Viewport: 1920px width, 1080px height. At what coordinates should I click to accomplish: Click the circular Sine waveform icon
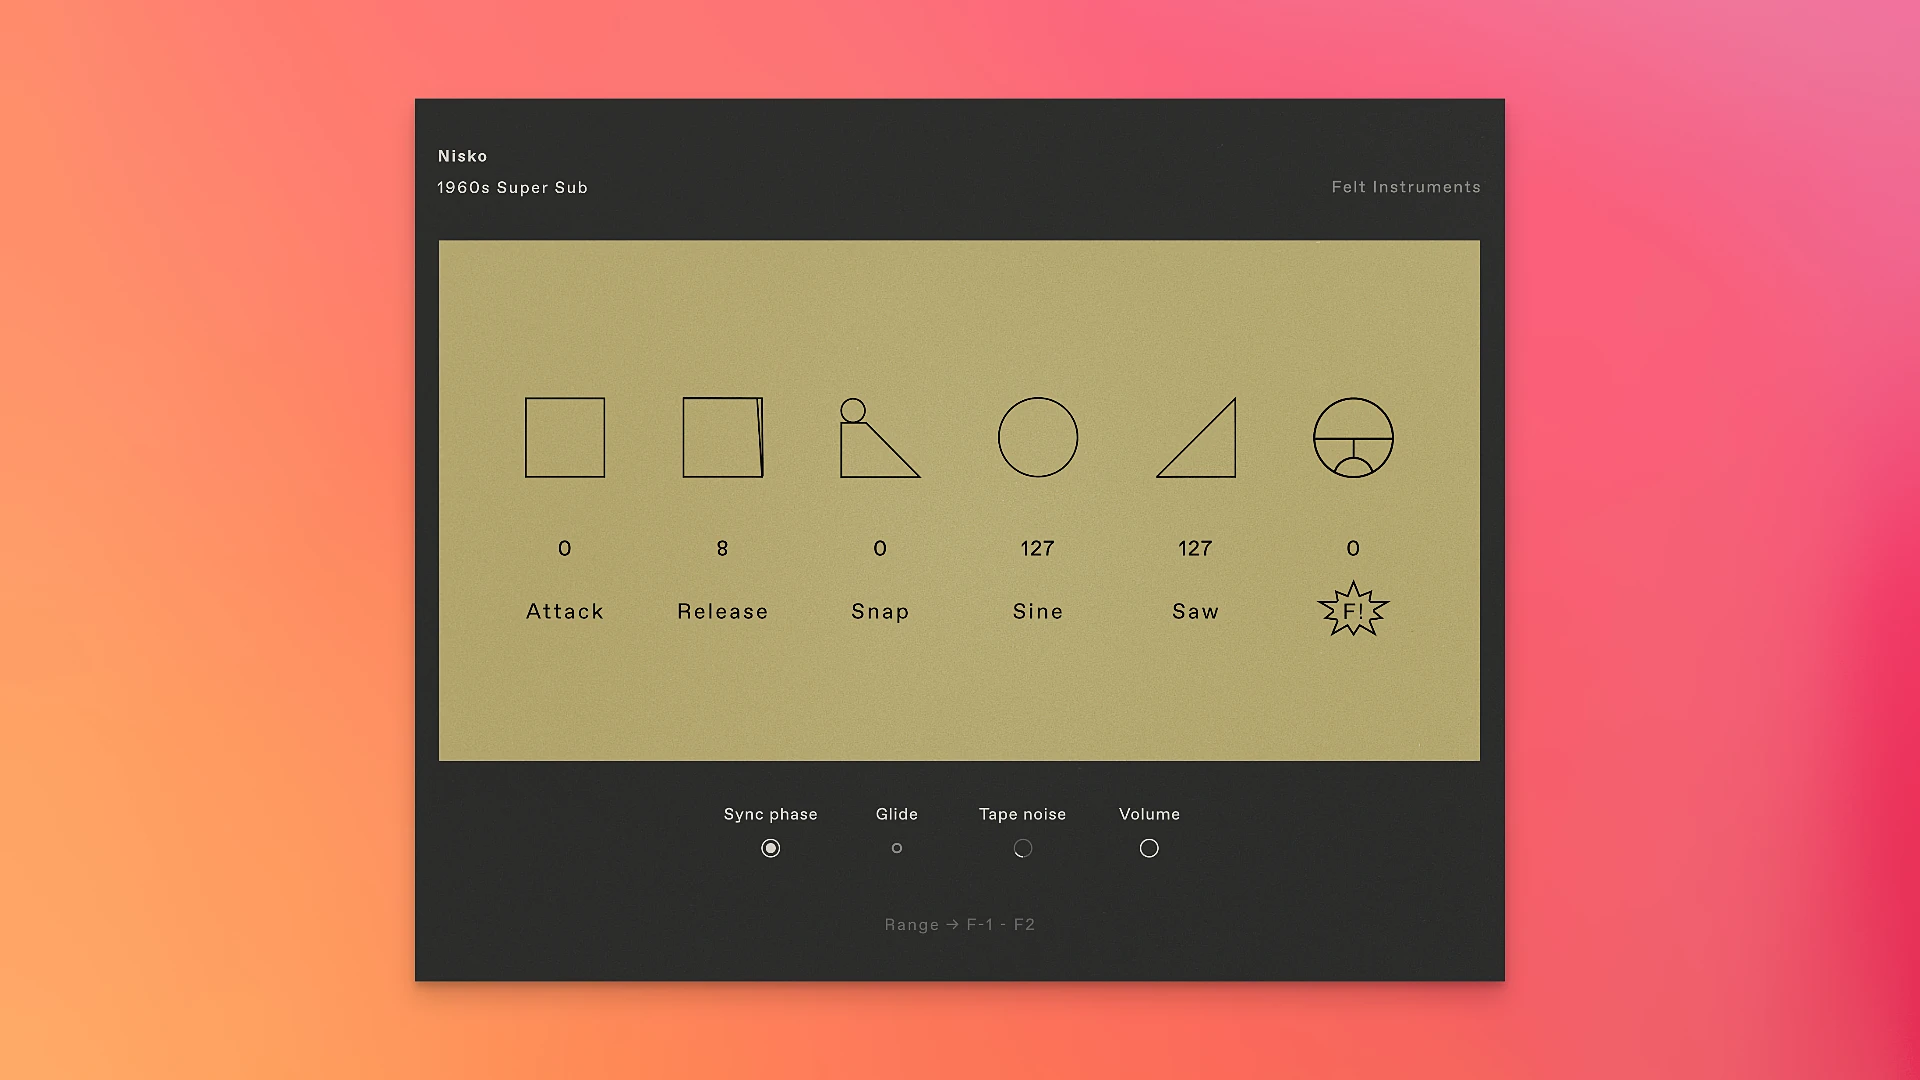coord(1037,437)
